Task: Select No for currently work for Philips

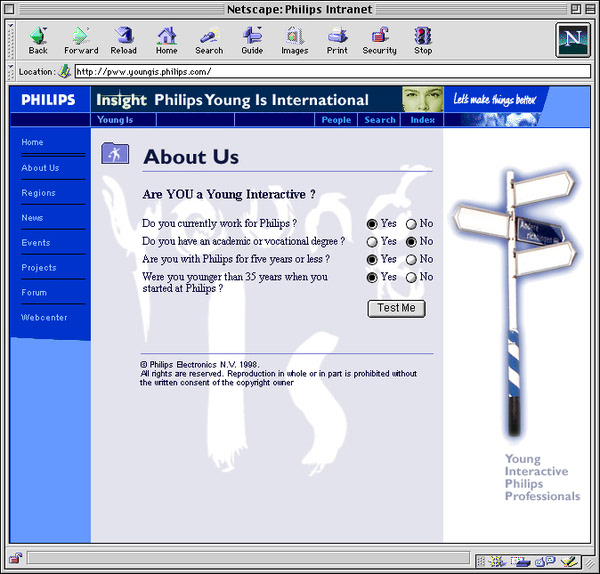Action: (411, 224)
